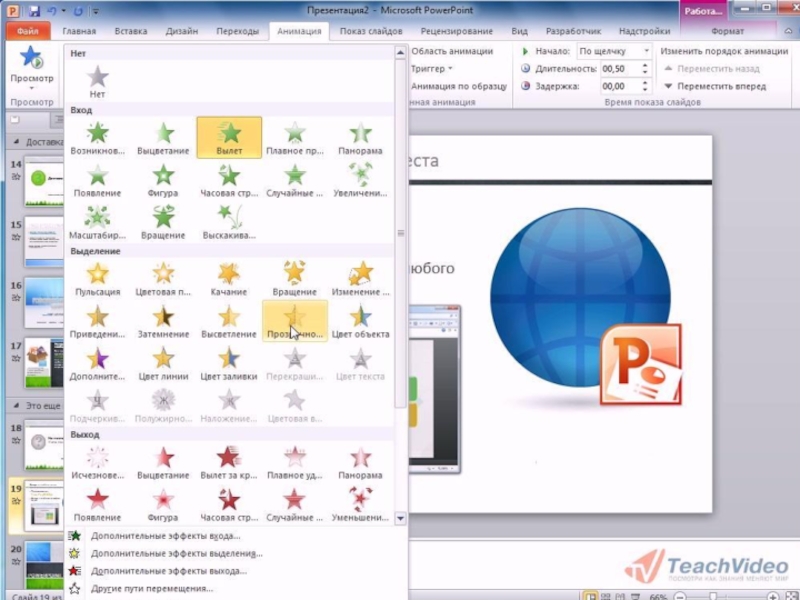Collapse the Доставка slide section
800x600 pixels.
point(16,142)
